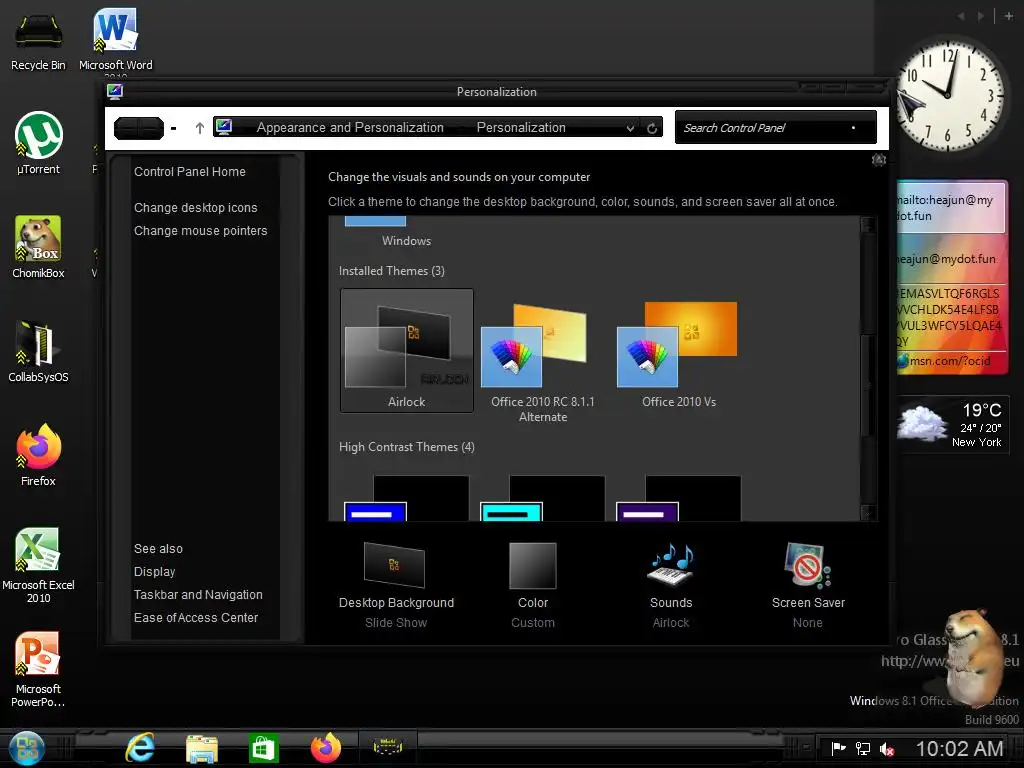Select the Windows theme thumbnail
This screenshot has width=1024, height=768.
[x=406, y=232]
